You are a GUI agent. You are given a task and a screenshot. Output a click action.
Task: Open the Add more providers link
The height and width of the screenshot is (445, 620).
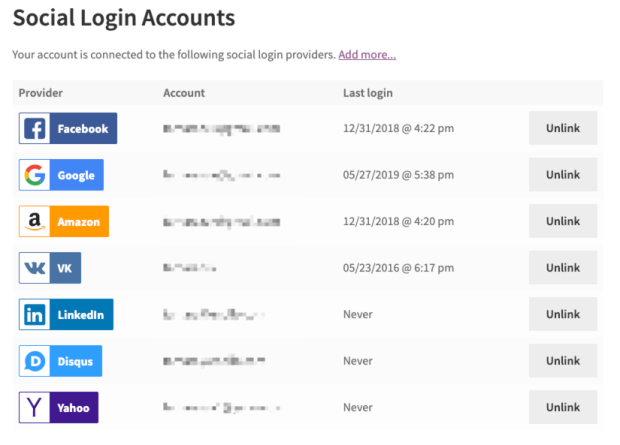click(x=367, y=54)
